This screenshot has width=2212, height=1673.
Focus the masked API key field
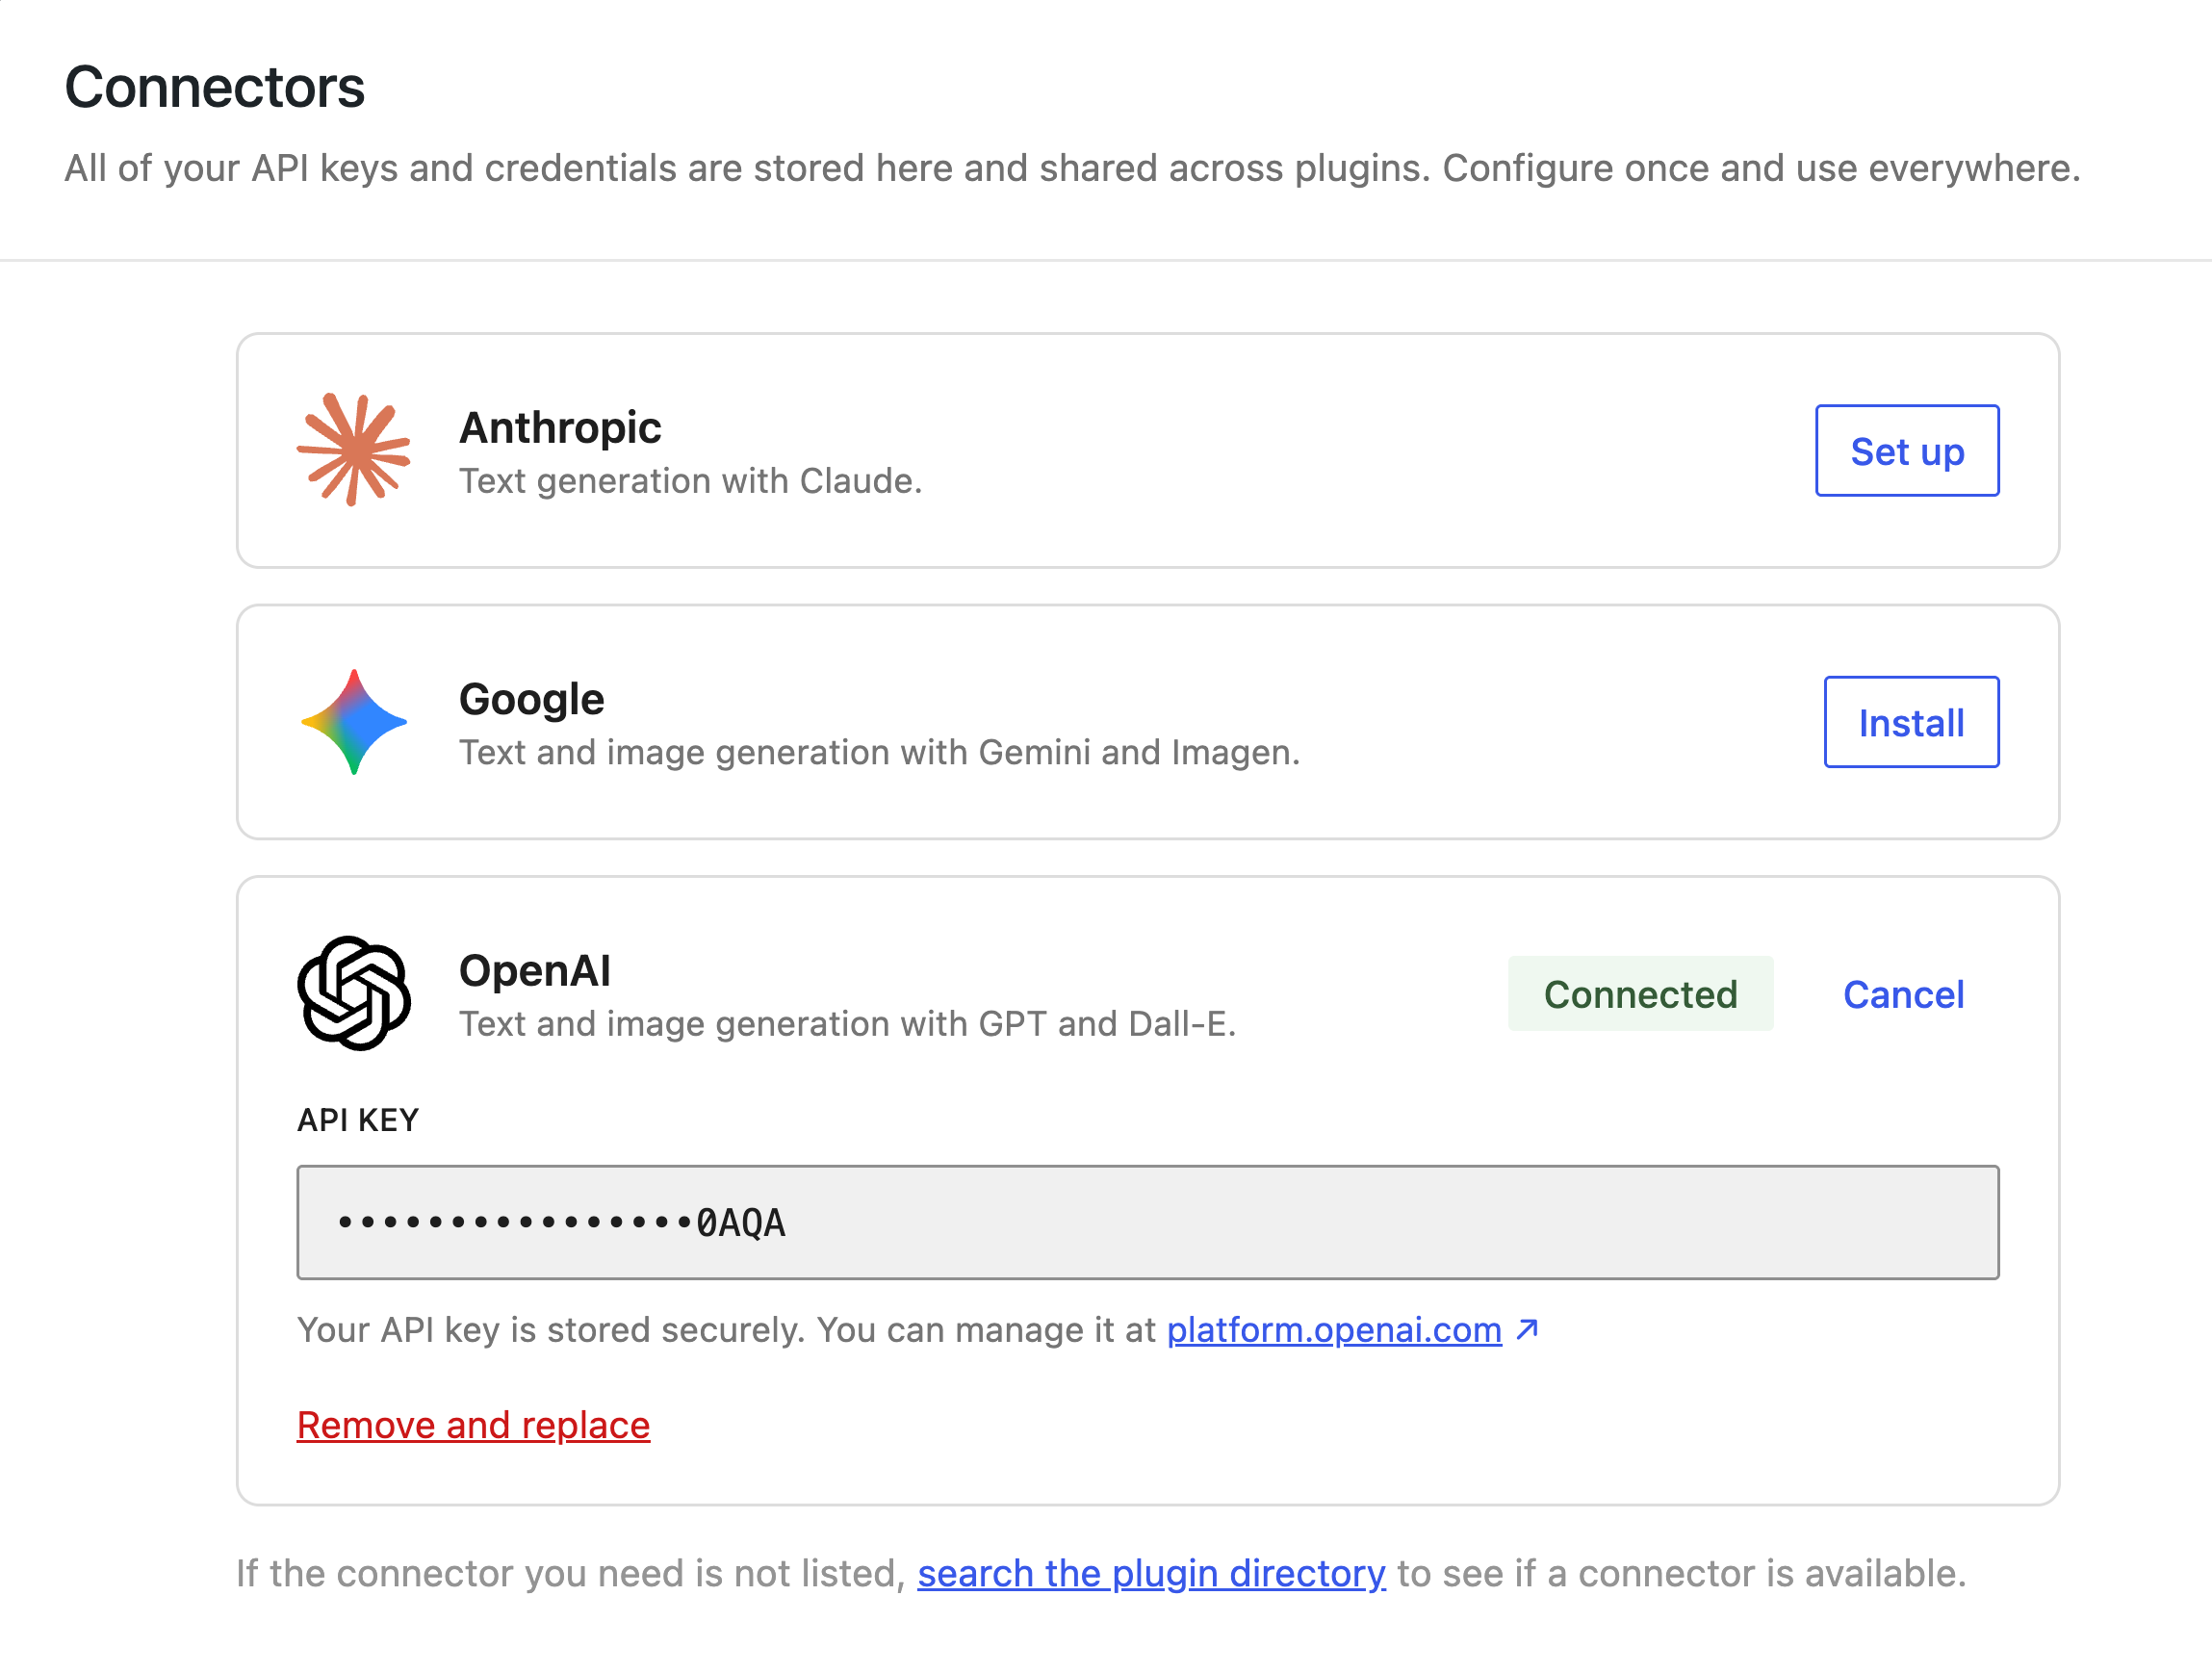(x=1147, y=1222)
